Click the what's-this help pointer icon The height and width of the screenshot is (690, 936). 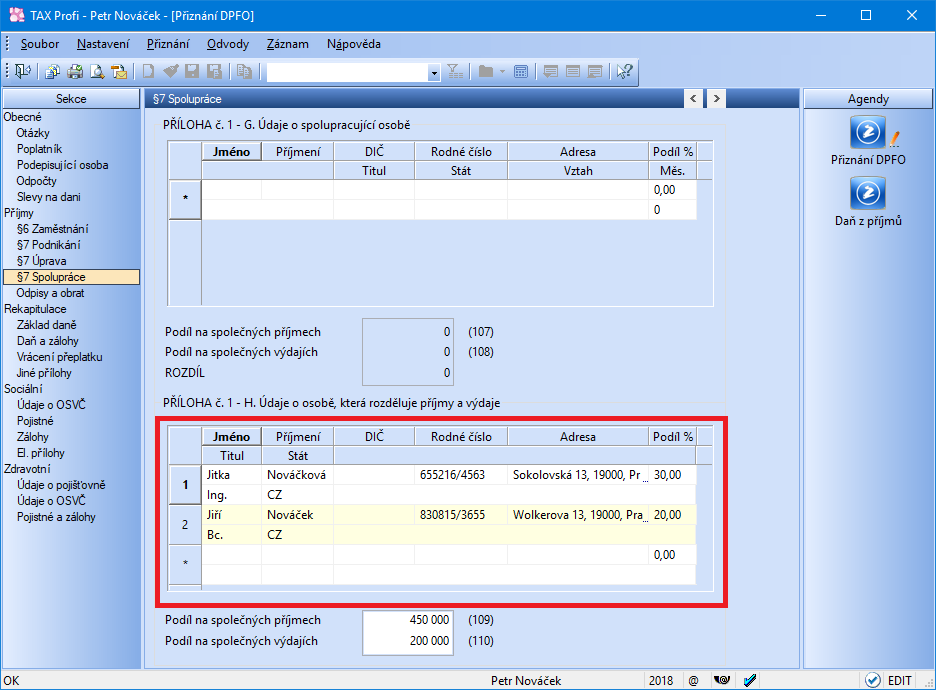coord(624,72)
